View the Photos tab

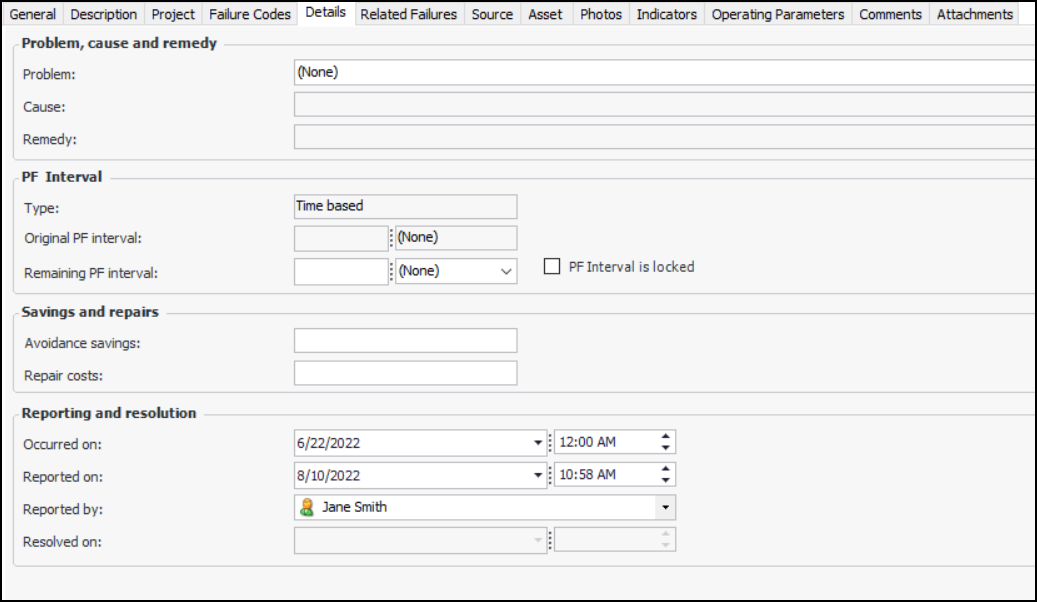[601, 15]
